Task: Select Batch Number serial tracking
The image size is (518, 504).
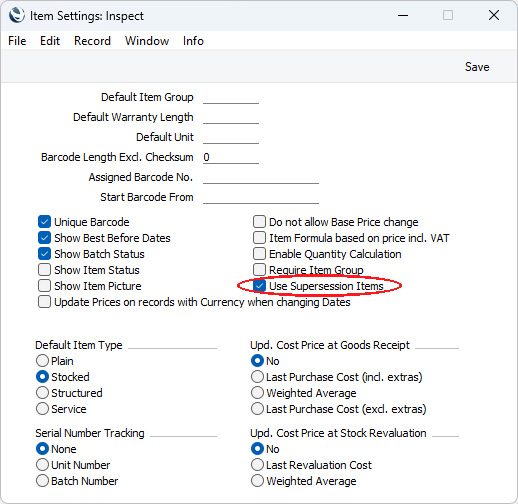Action: coord(42,481)
